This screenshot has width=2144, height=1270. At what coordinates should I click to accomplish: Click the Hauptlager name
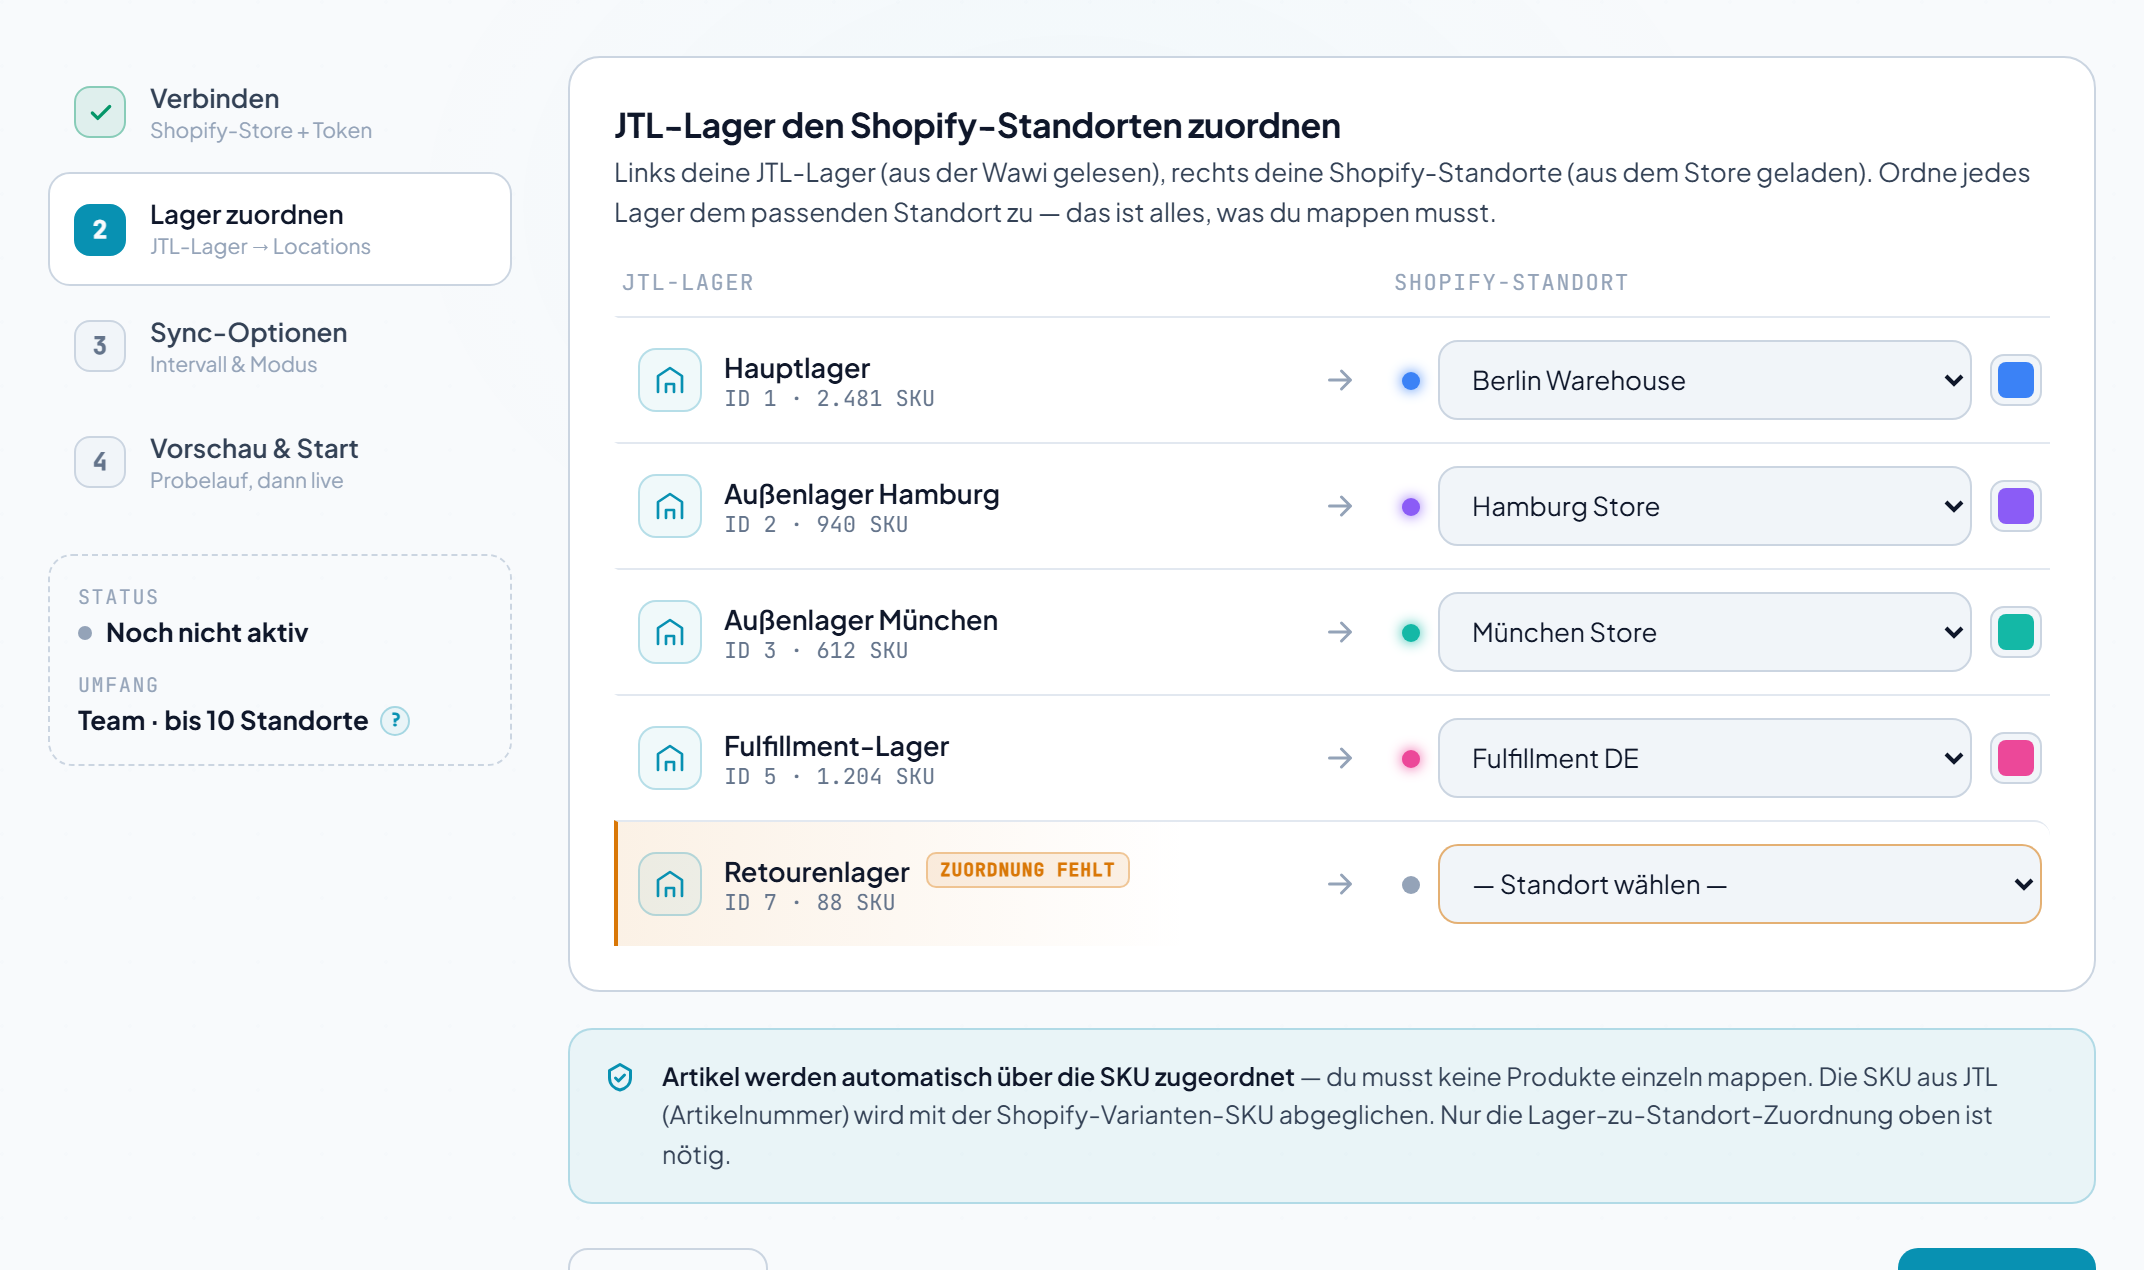(x=797, y=368)
